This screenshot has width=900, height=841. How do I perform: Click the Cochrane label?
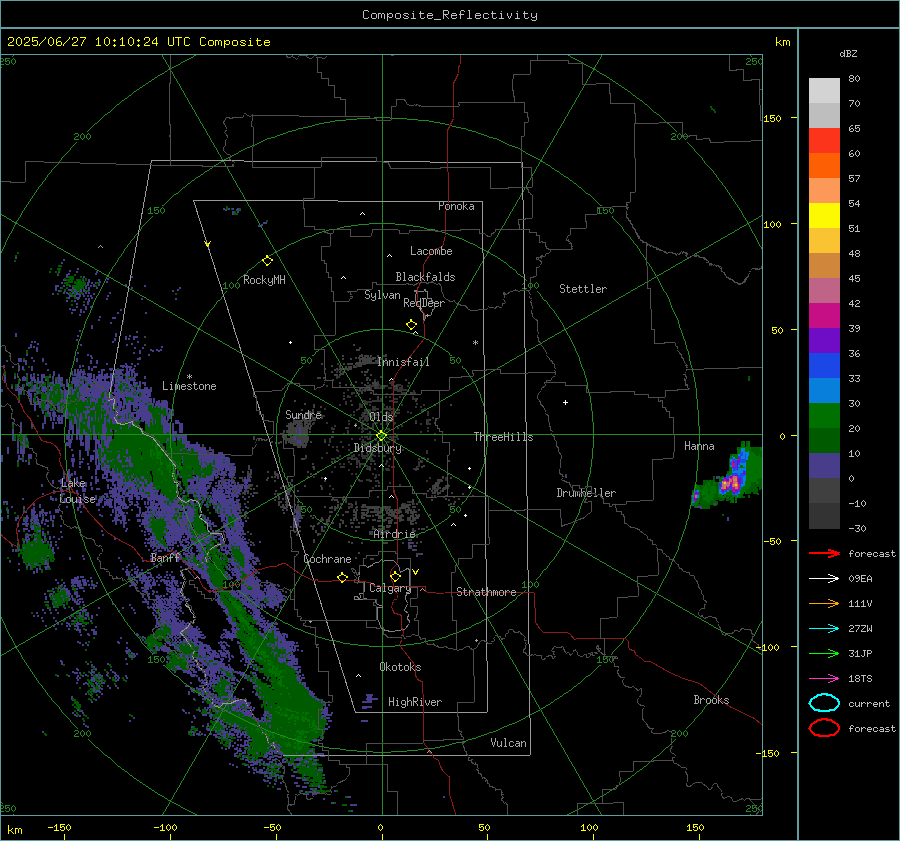click(327, 559)
